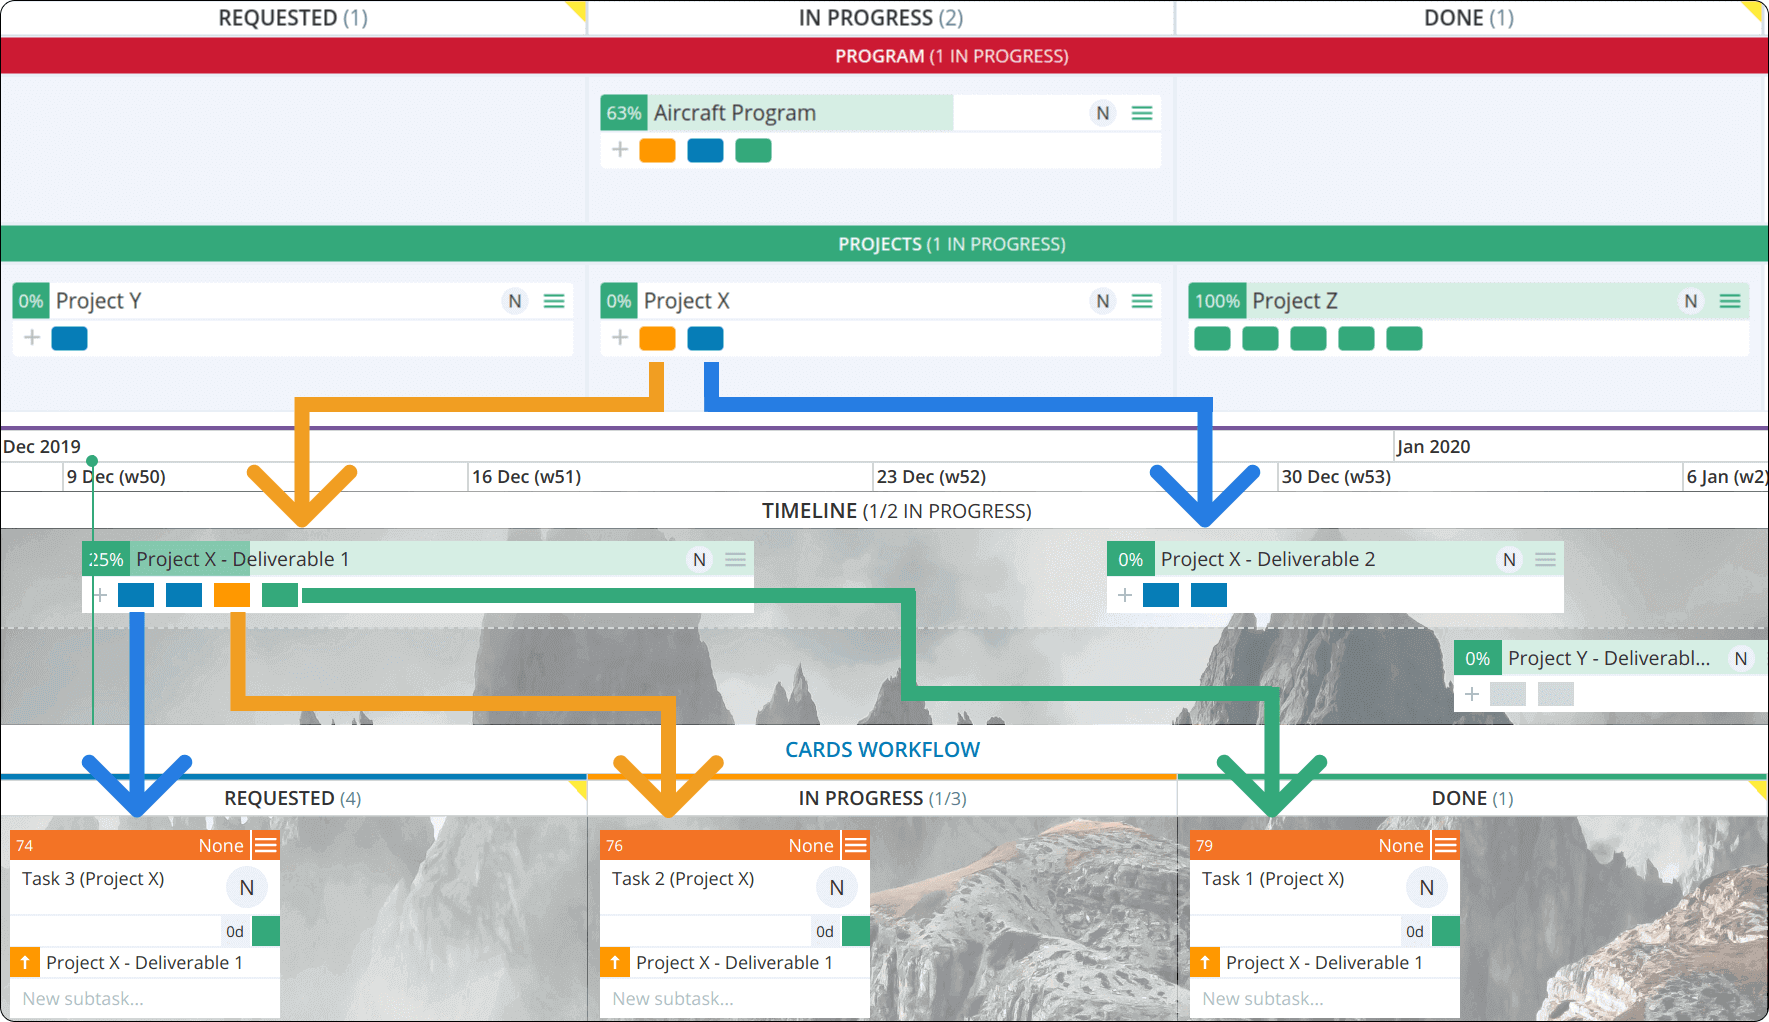The height and width of the screenshot is (1022, 1769).
Task: Open card menu on Task 3
Action: point(265,845)
